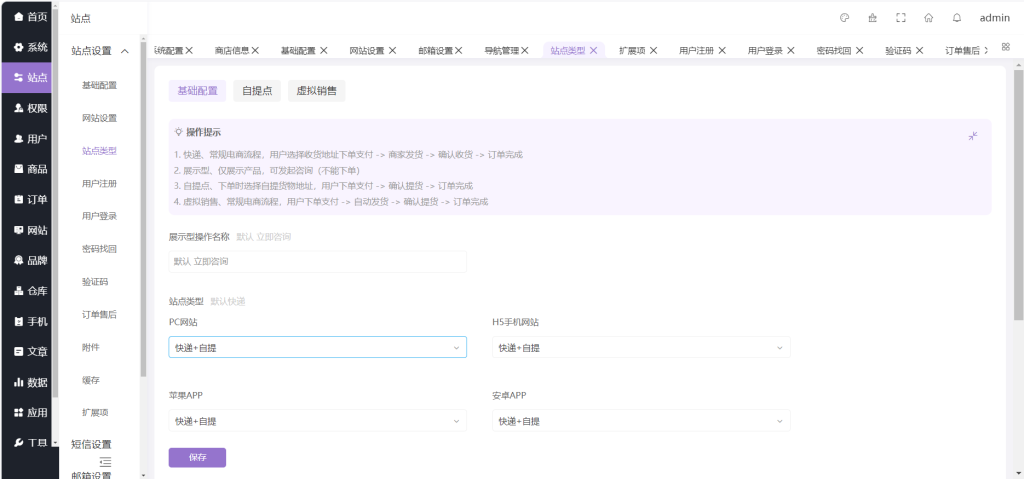This screenshot has width=1024, height=479.
Task: Open the admin user menu
Action: (x=994, y=18)
